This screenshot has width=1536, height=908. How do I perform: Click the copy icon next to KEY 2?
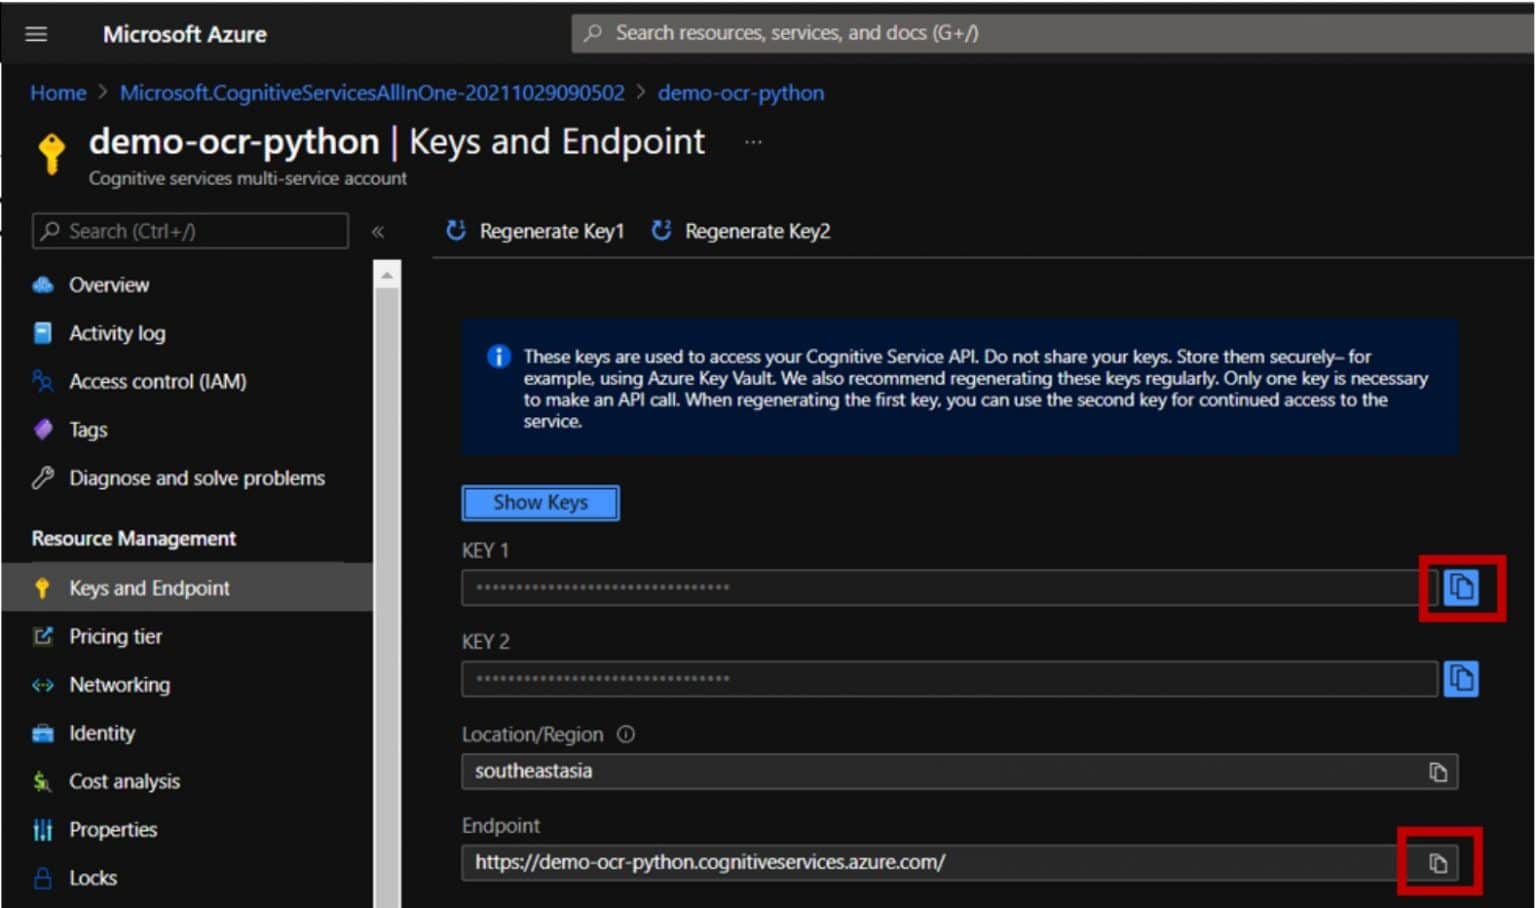(x=1461, y=678)
